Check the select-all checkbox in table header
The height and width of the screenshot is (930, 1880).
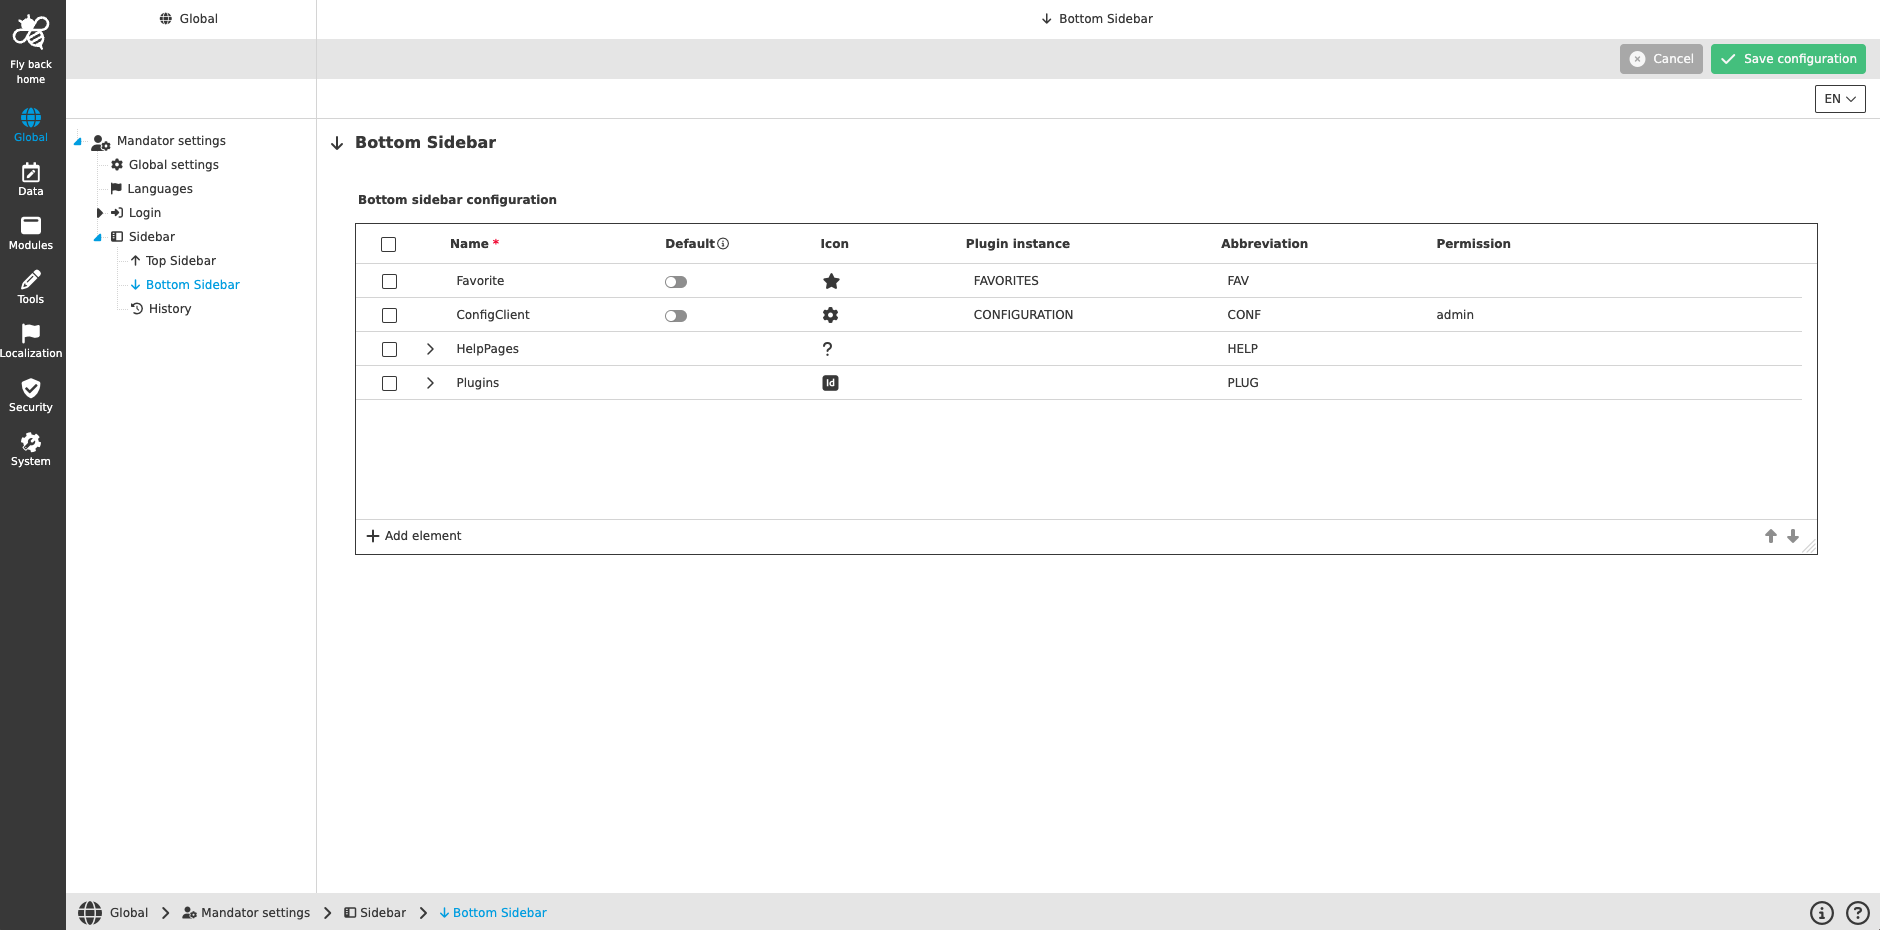pos(389,245)
